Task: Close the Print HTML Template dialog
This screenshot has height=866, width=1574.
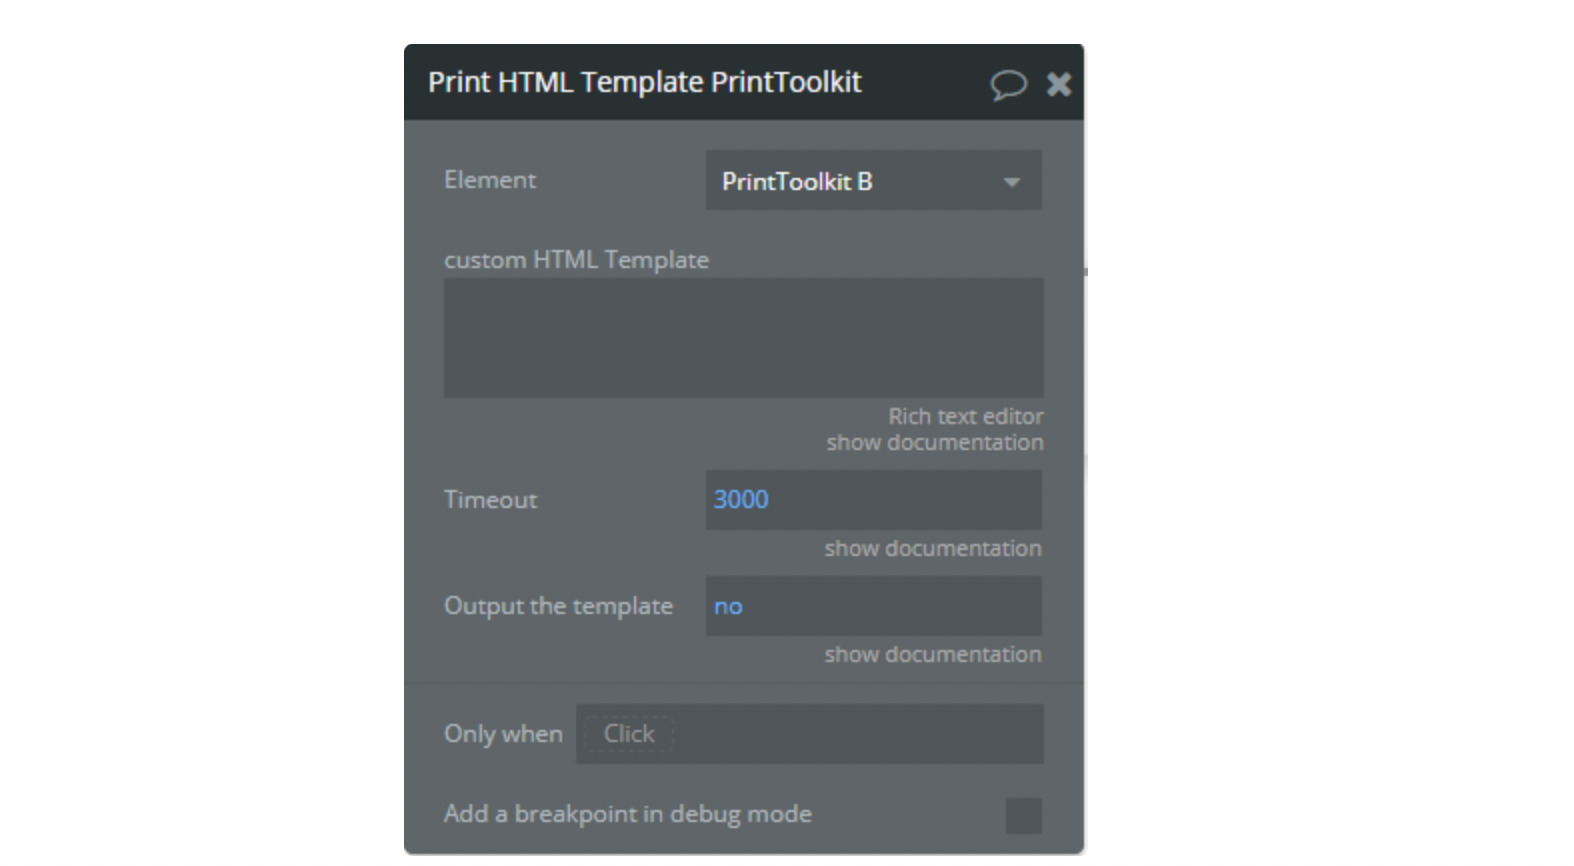Action: tap(1059, 84)
